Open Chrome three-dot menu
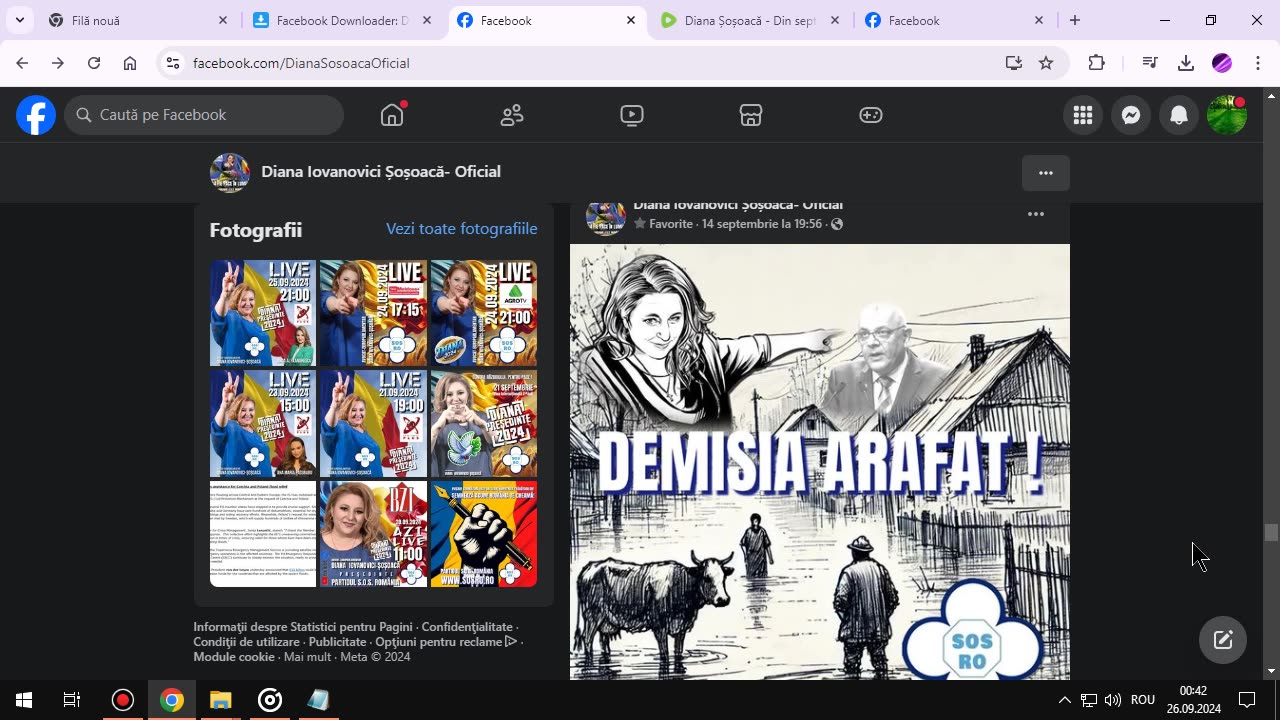1280x720 pixels. pos(1258,63)
